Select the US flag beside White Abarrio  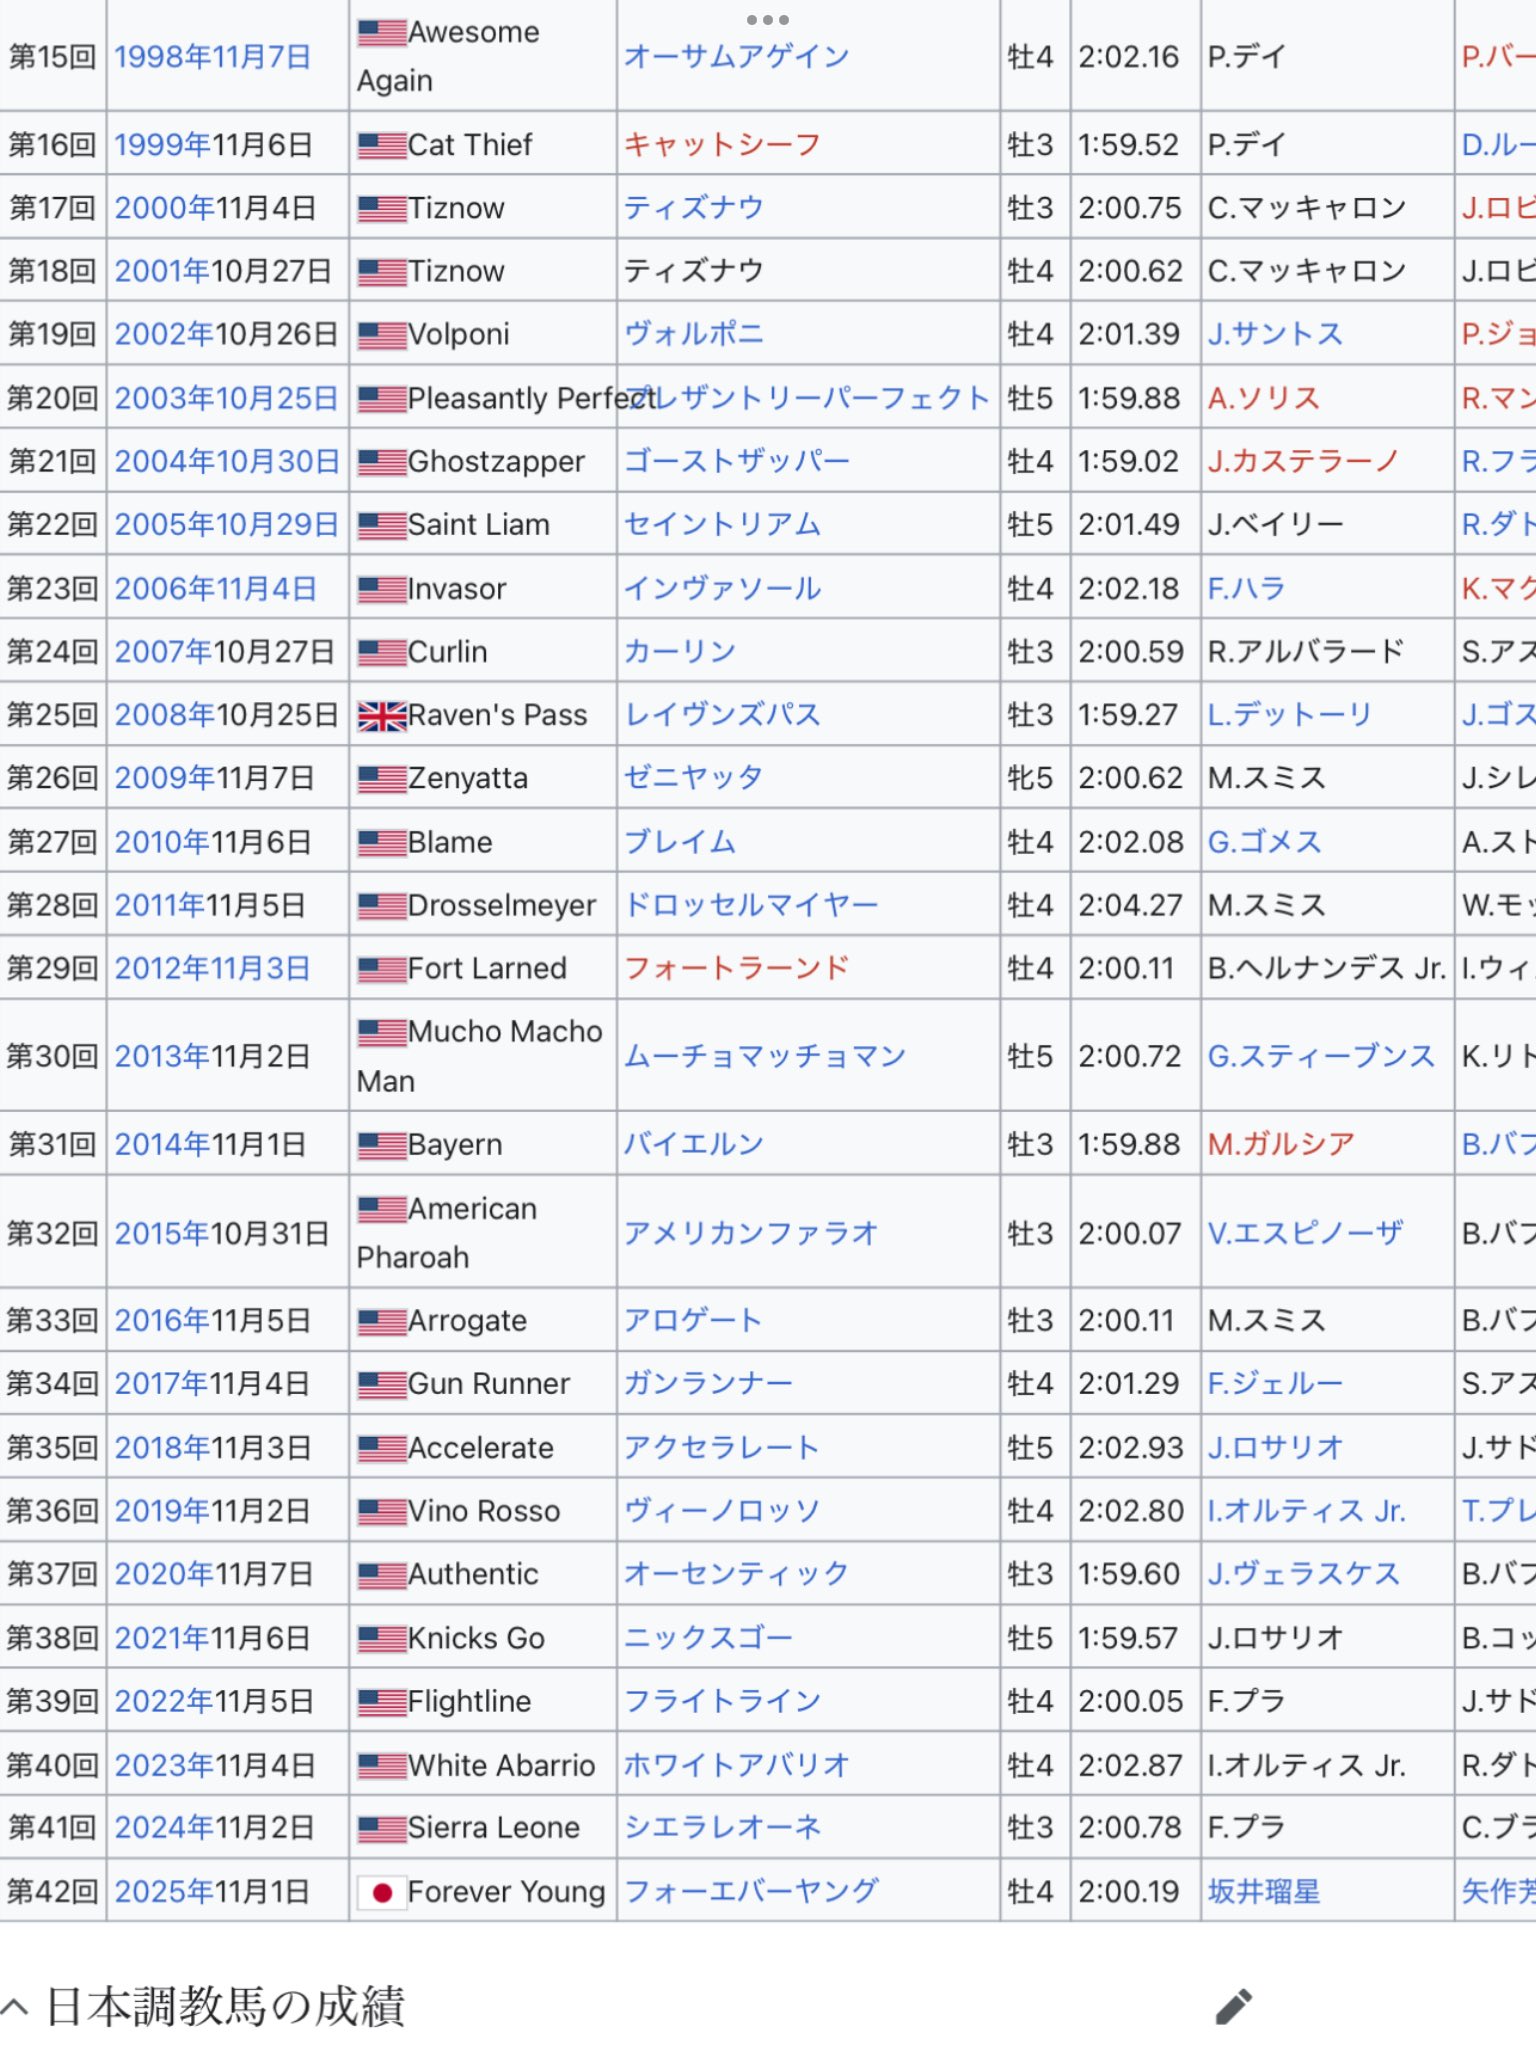click(x=382, y=1766)
